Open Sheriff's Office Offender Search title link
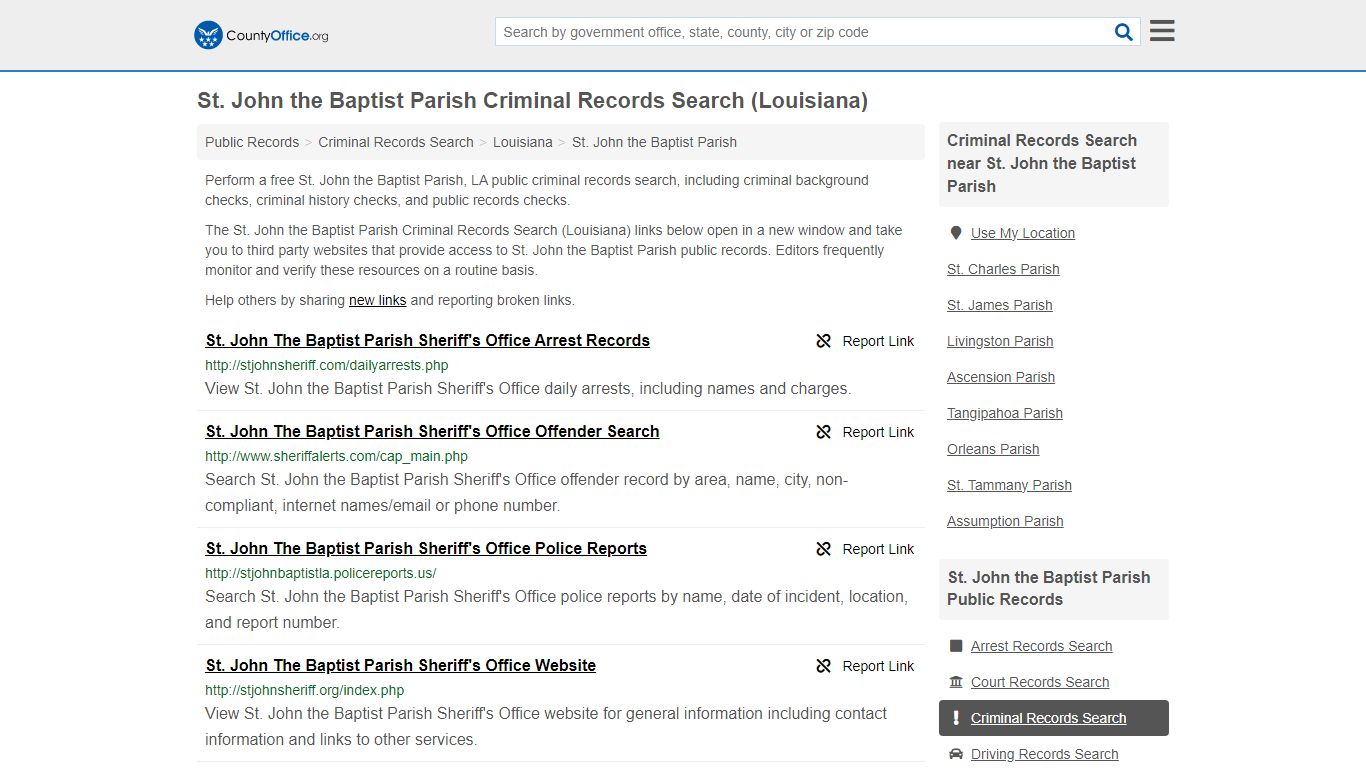The image size is (1366, 768). coord(433,431)
